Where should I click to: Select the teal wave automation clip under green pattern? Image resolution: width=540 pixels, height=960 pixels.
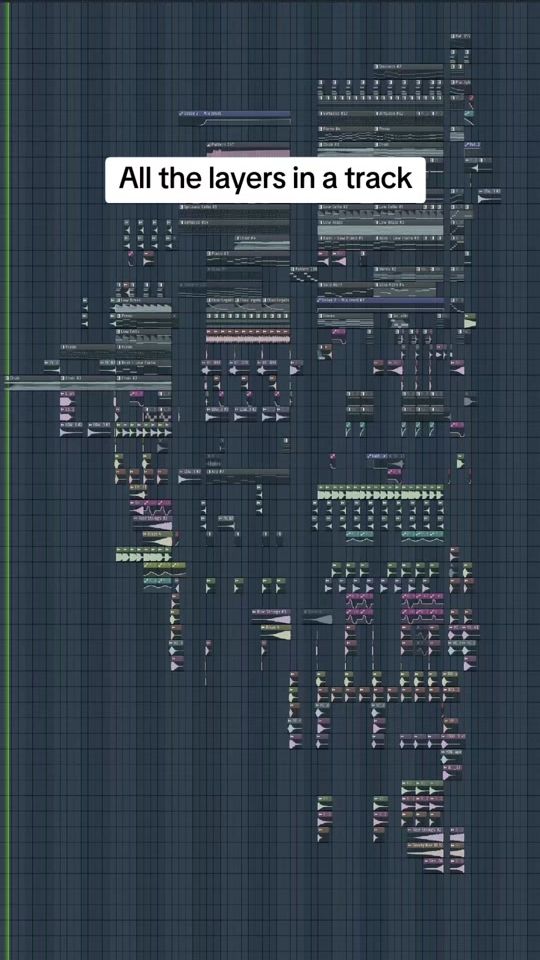click(x=359, y=537)
